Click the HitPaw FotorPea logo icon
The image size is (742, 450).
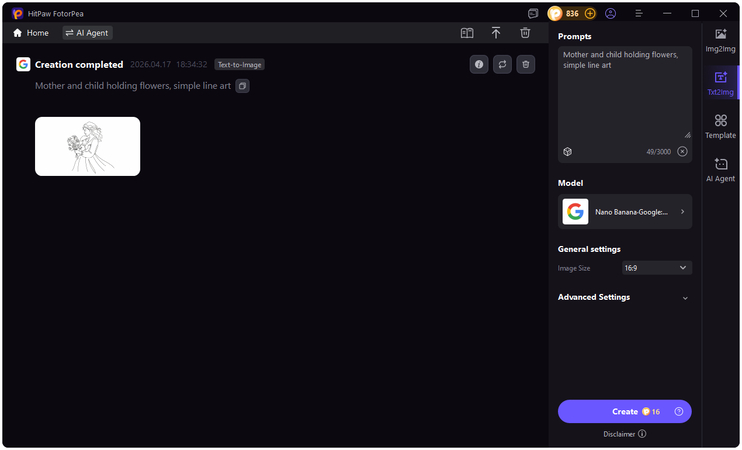tap(18, 14)
